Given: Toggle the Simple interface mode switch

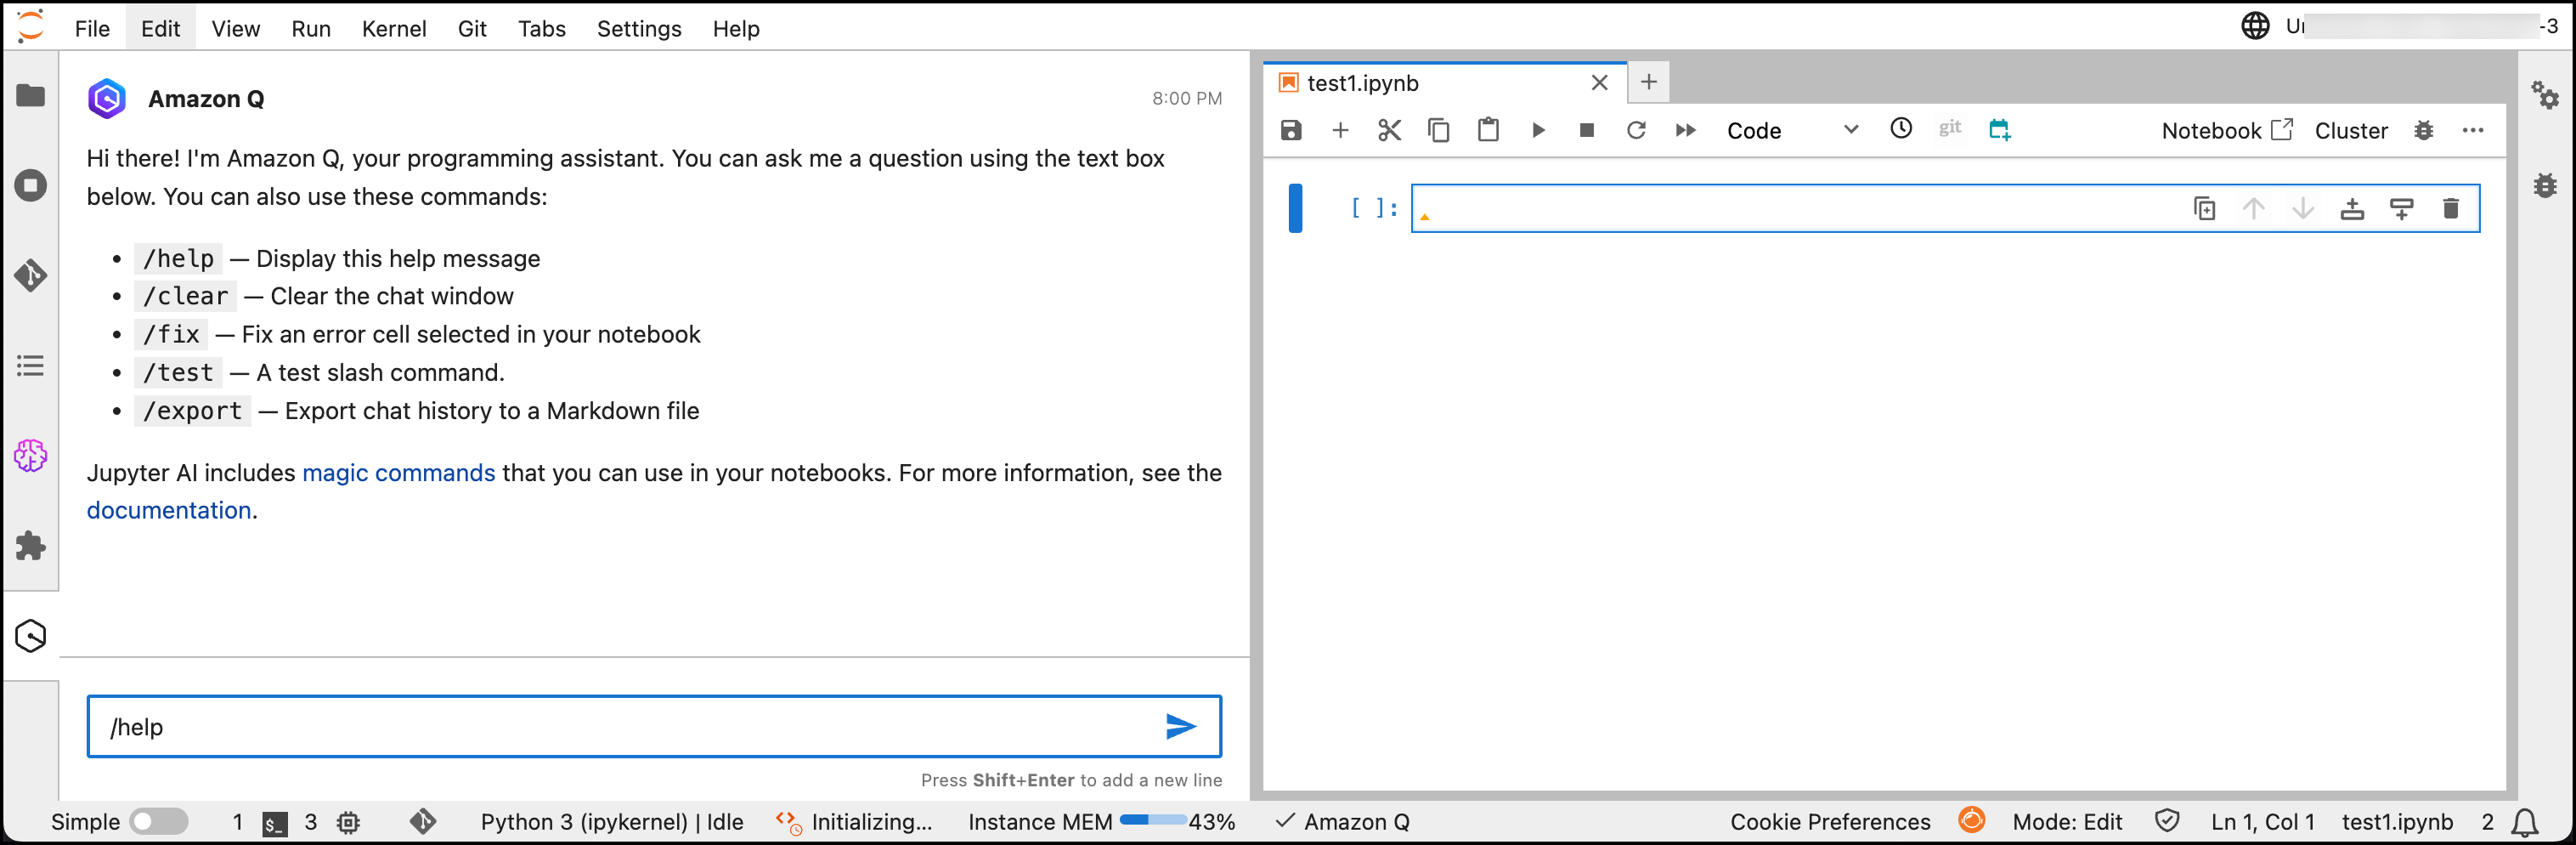Looking at the screenshot, I should click(x=159, y=821).
